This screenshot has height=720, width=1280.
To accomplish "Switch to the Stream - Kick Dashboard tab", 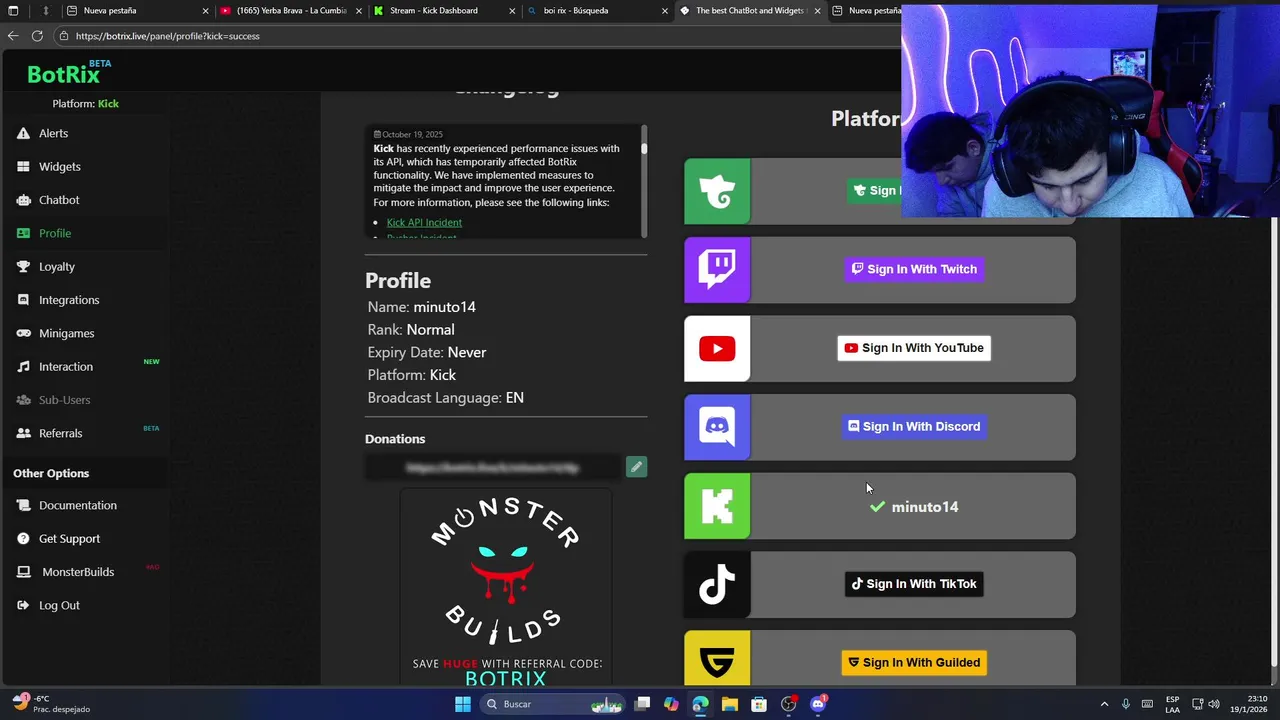I will click(443, 11).
